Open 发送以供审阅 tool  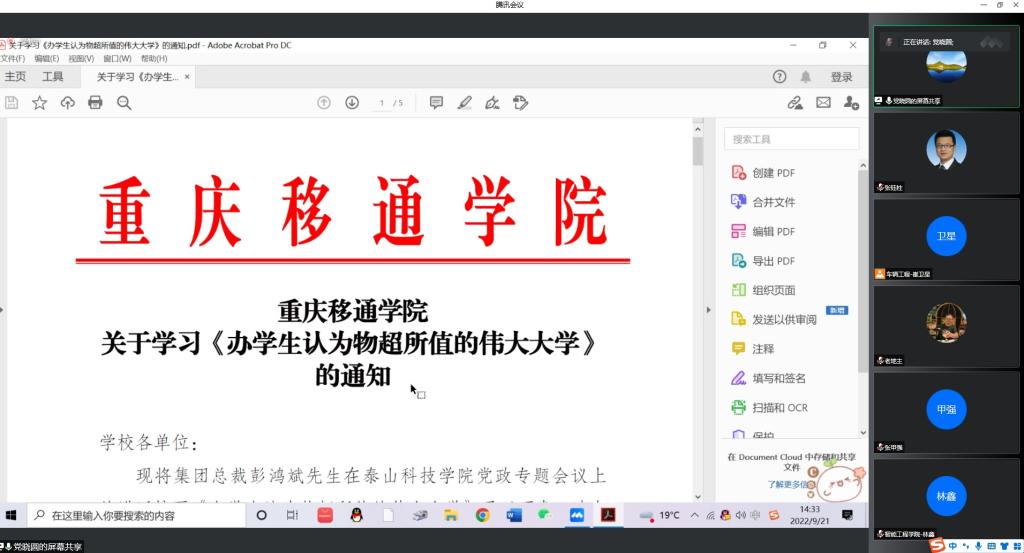[x=774, y=319]
